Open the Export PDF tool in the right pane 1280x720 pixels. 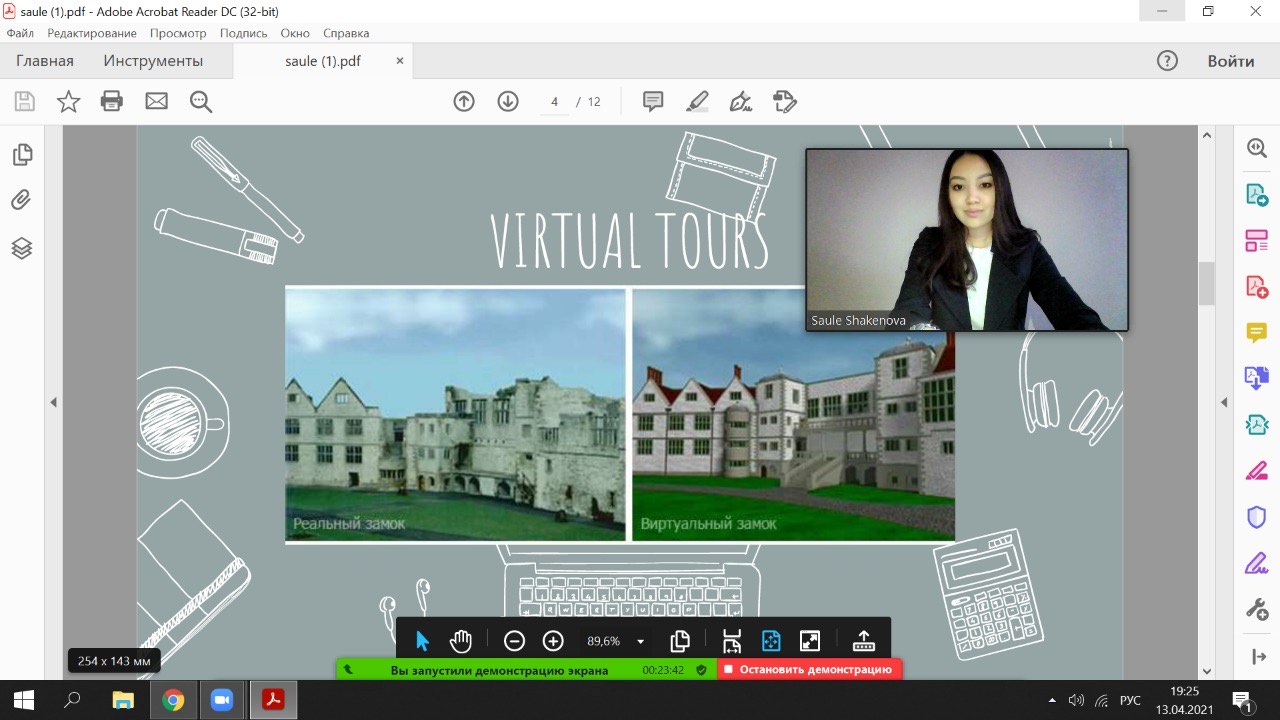point(1257,194)
